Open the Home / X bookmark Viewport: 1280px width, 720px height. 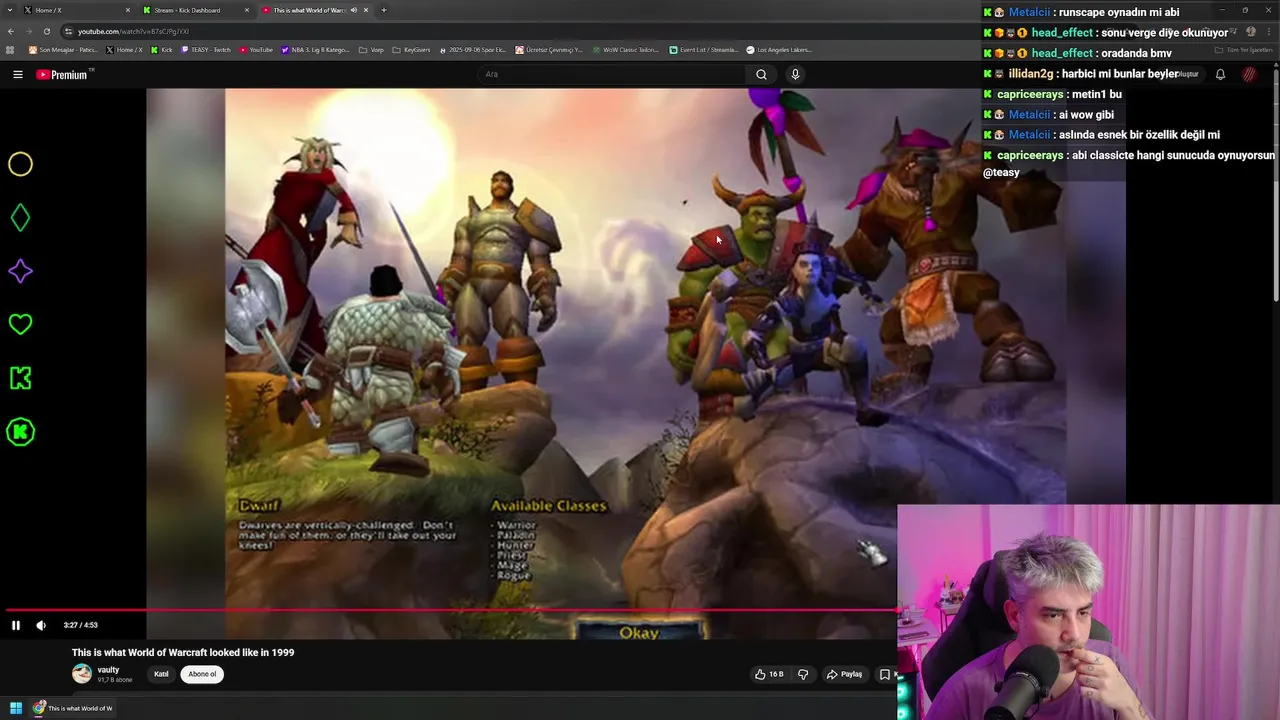coord(123,50)
